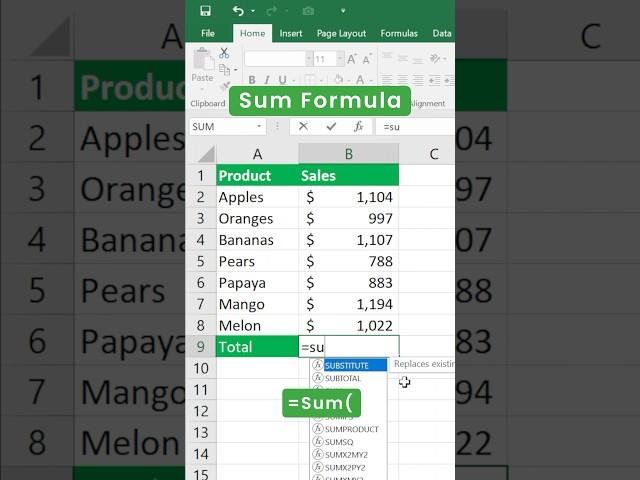Choose SUMPRODUCT from the autocomplete list
Image resolution: width=640 pixels, height=480 pixels.
(x=351, y=429)
